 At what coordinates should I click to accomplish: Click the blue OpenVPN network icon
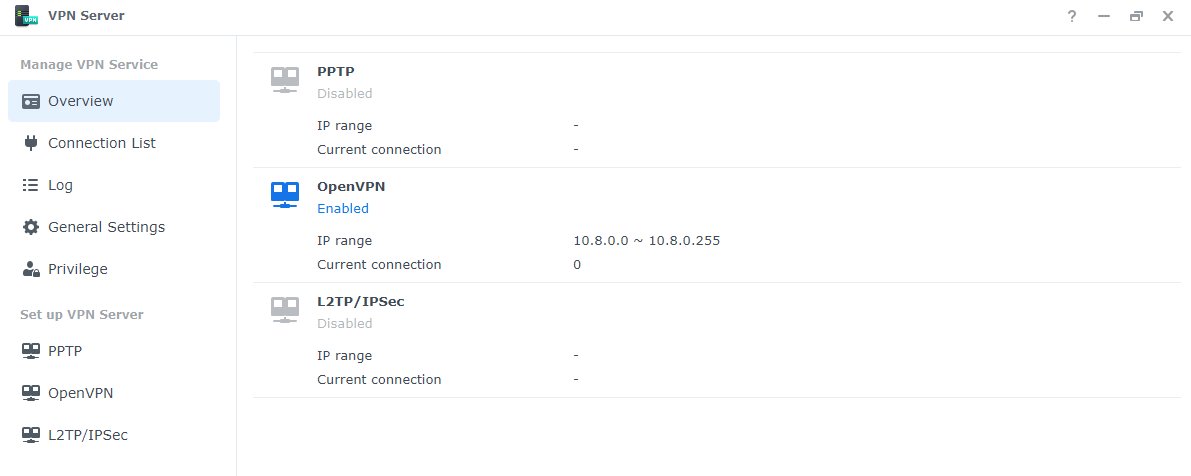285,195
